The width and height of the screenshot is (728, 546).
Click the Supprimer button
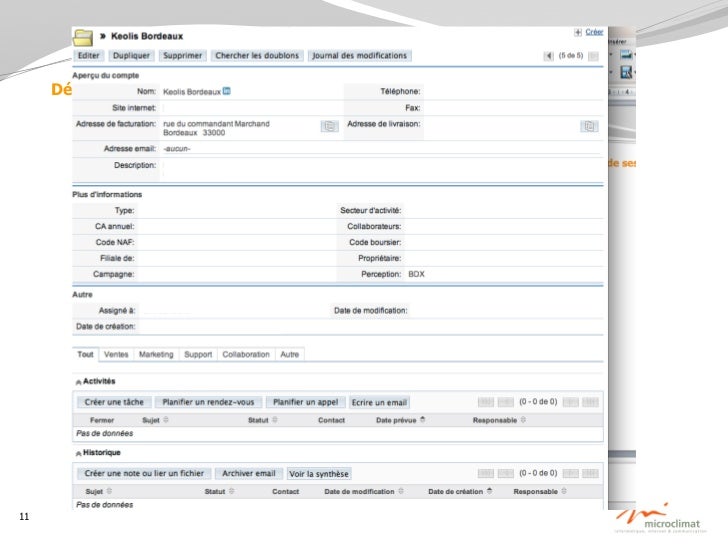point(182,56)
